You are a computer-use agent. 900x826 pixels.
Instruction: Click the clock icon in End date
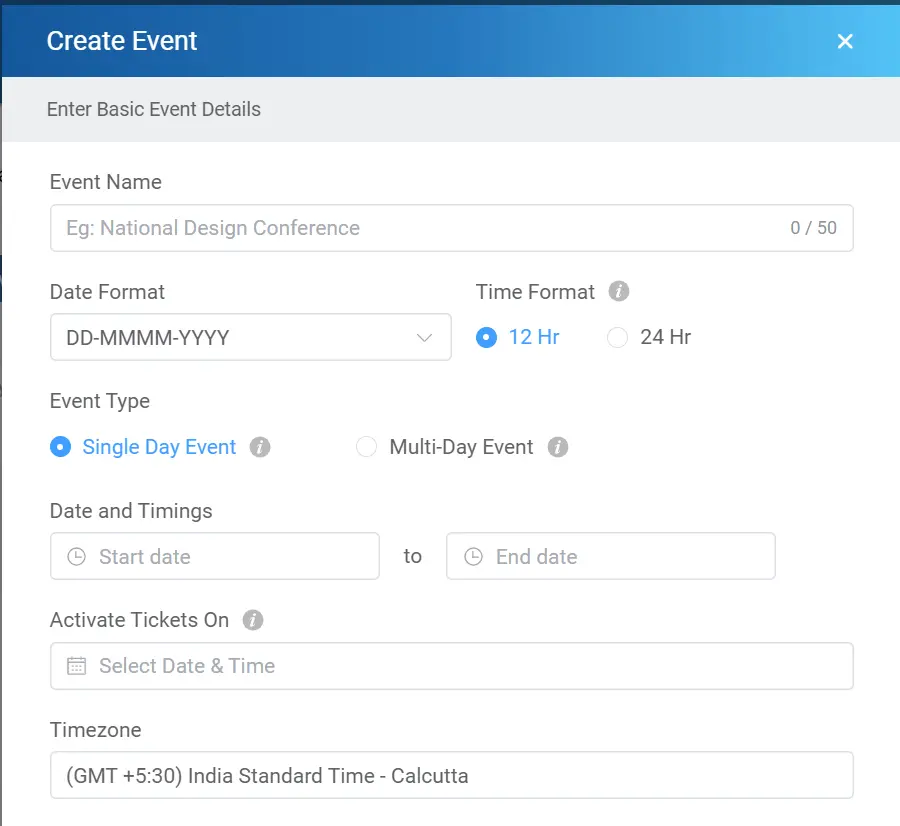(473, 556)
